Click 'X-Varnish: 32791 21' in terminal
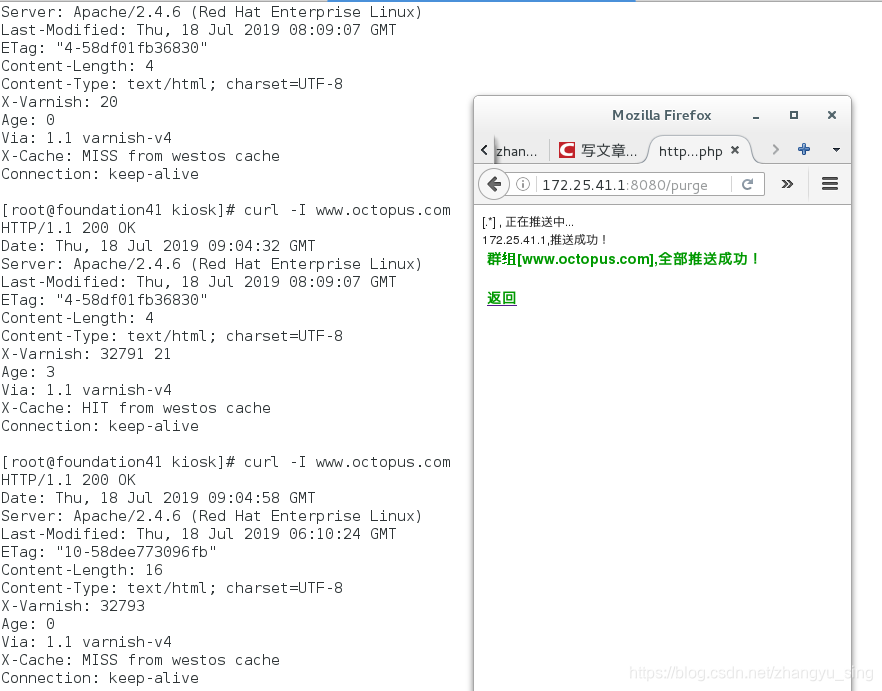This screenshot has height=691, width=882. click(86, 354)
